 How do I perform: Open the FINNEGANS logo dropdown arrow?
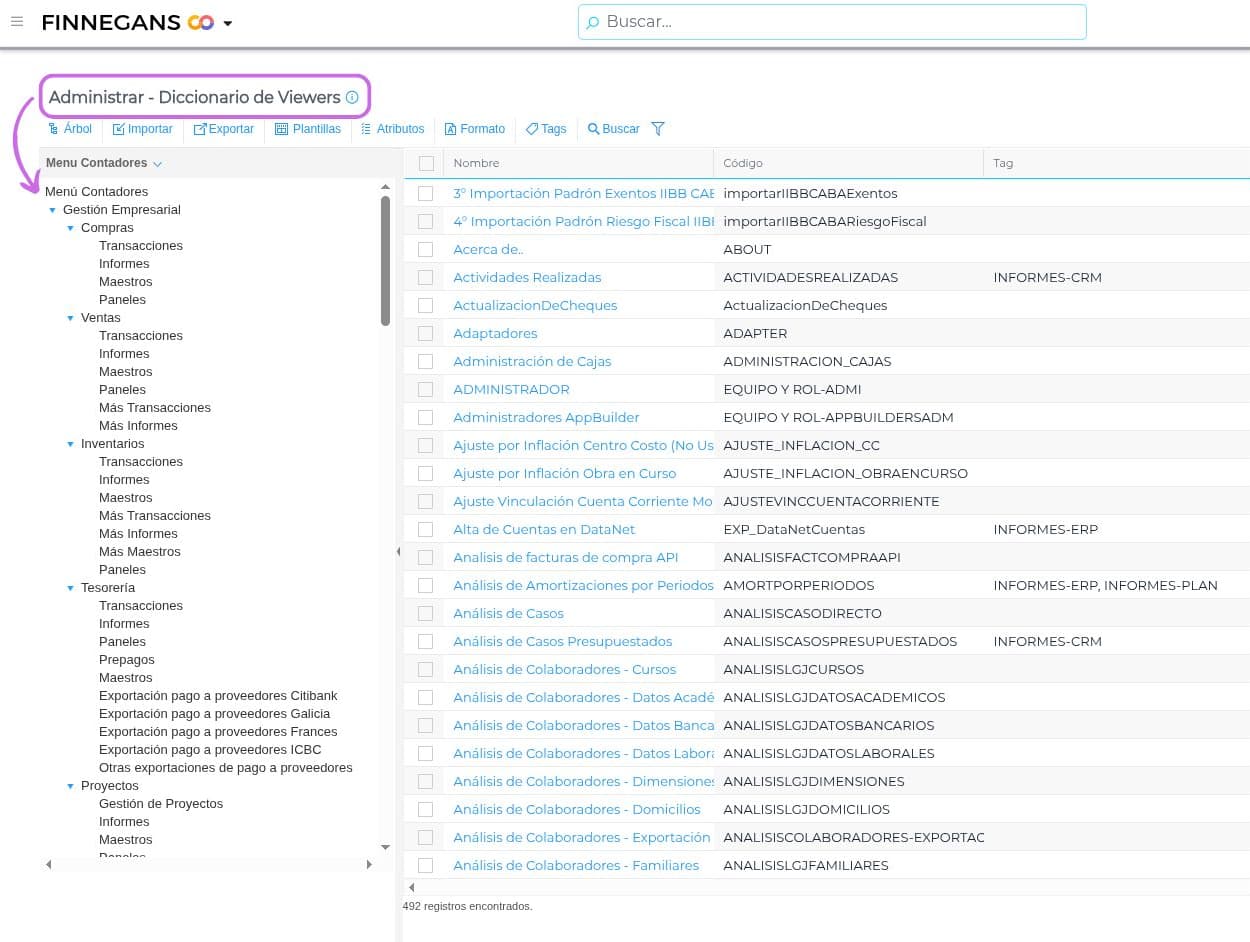point(228,23)
